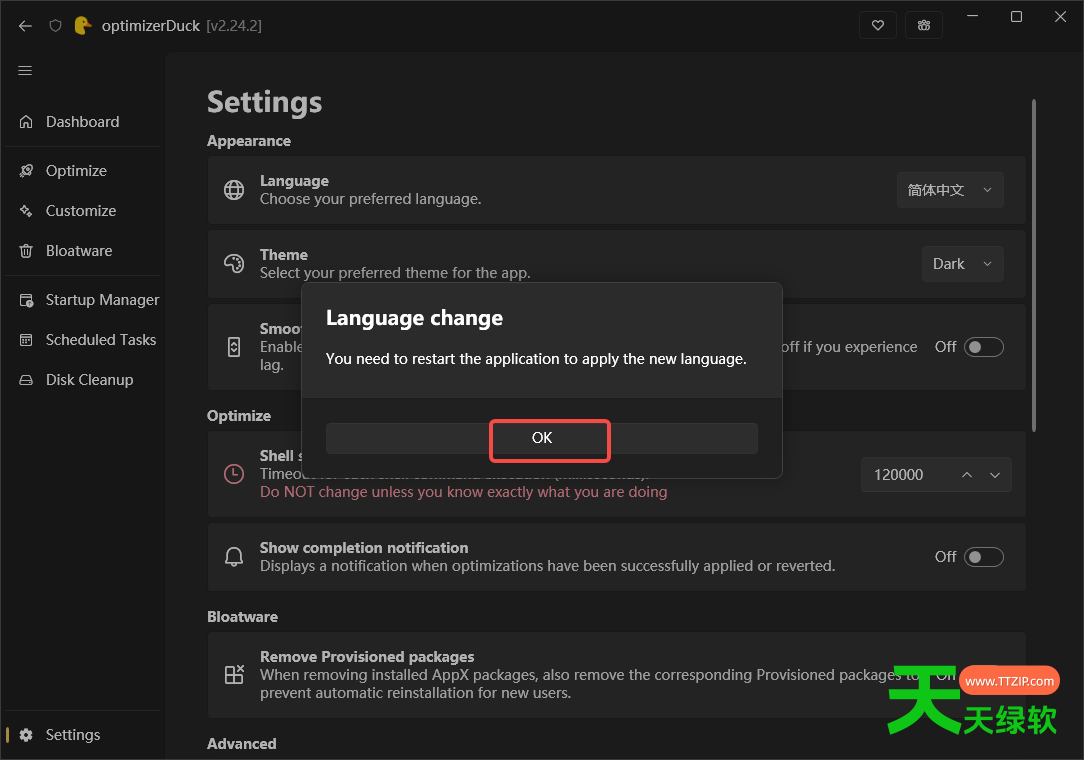Open the Startup Manager page
The image size is (1084, 760).
83,300
